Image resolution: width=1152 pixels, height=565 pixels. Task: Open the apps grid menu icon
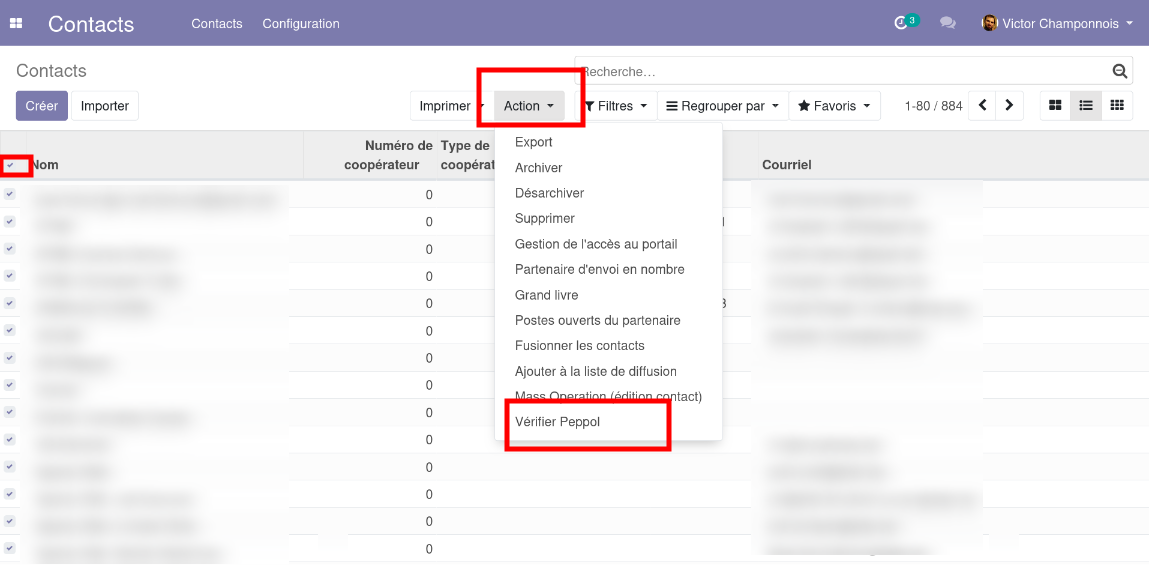click(16, 23)
